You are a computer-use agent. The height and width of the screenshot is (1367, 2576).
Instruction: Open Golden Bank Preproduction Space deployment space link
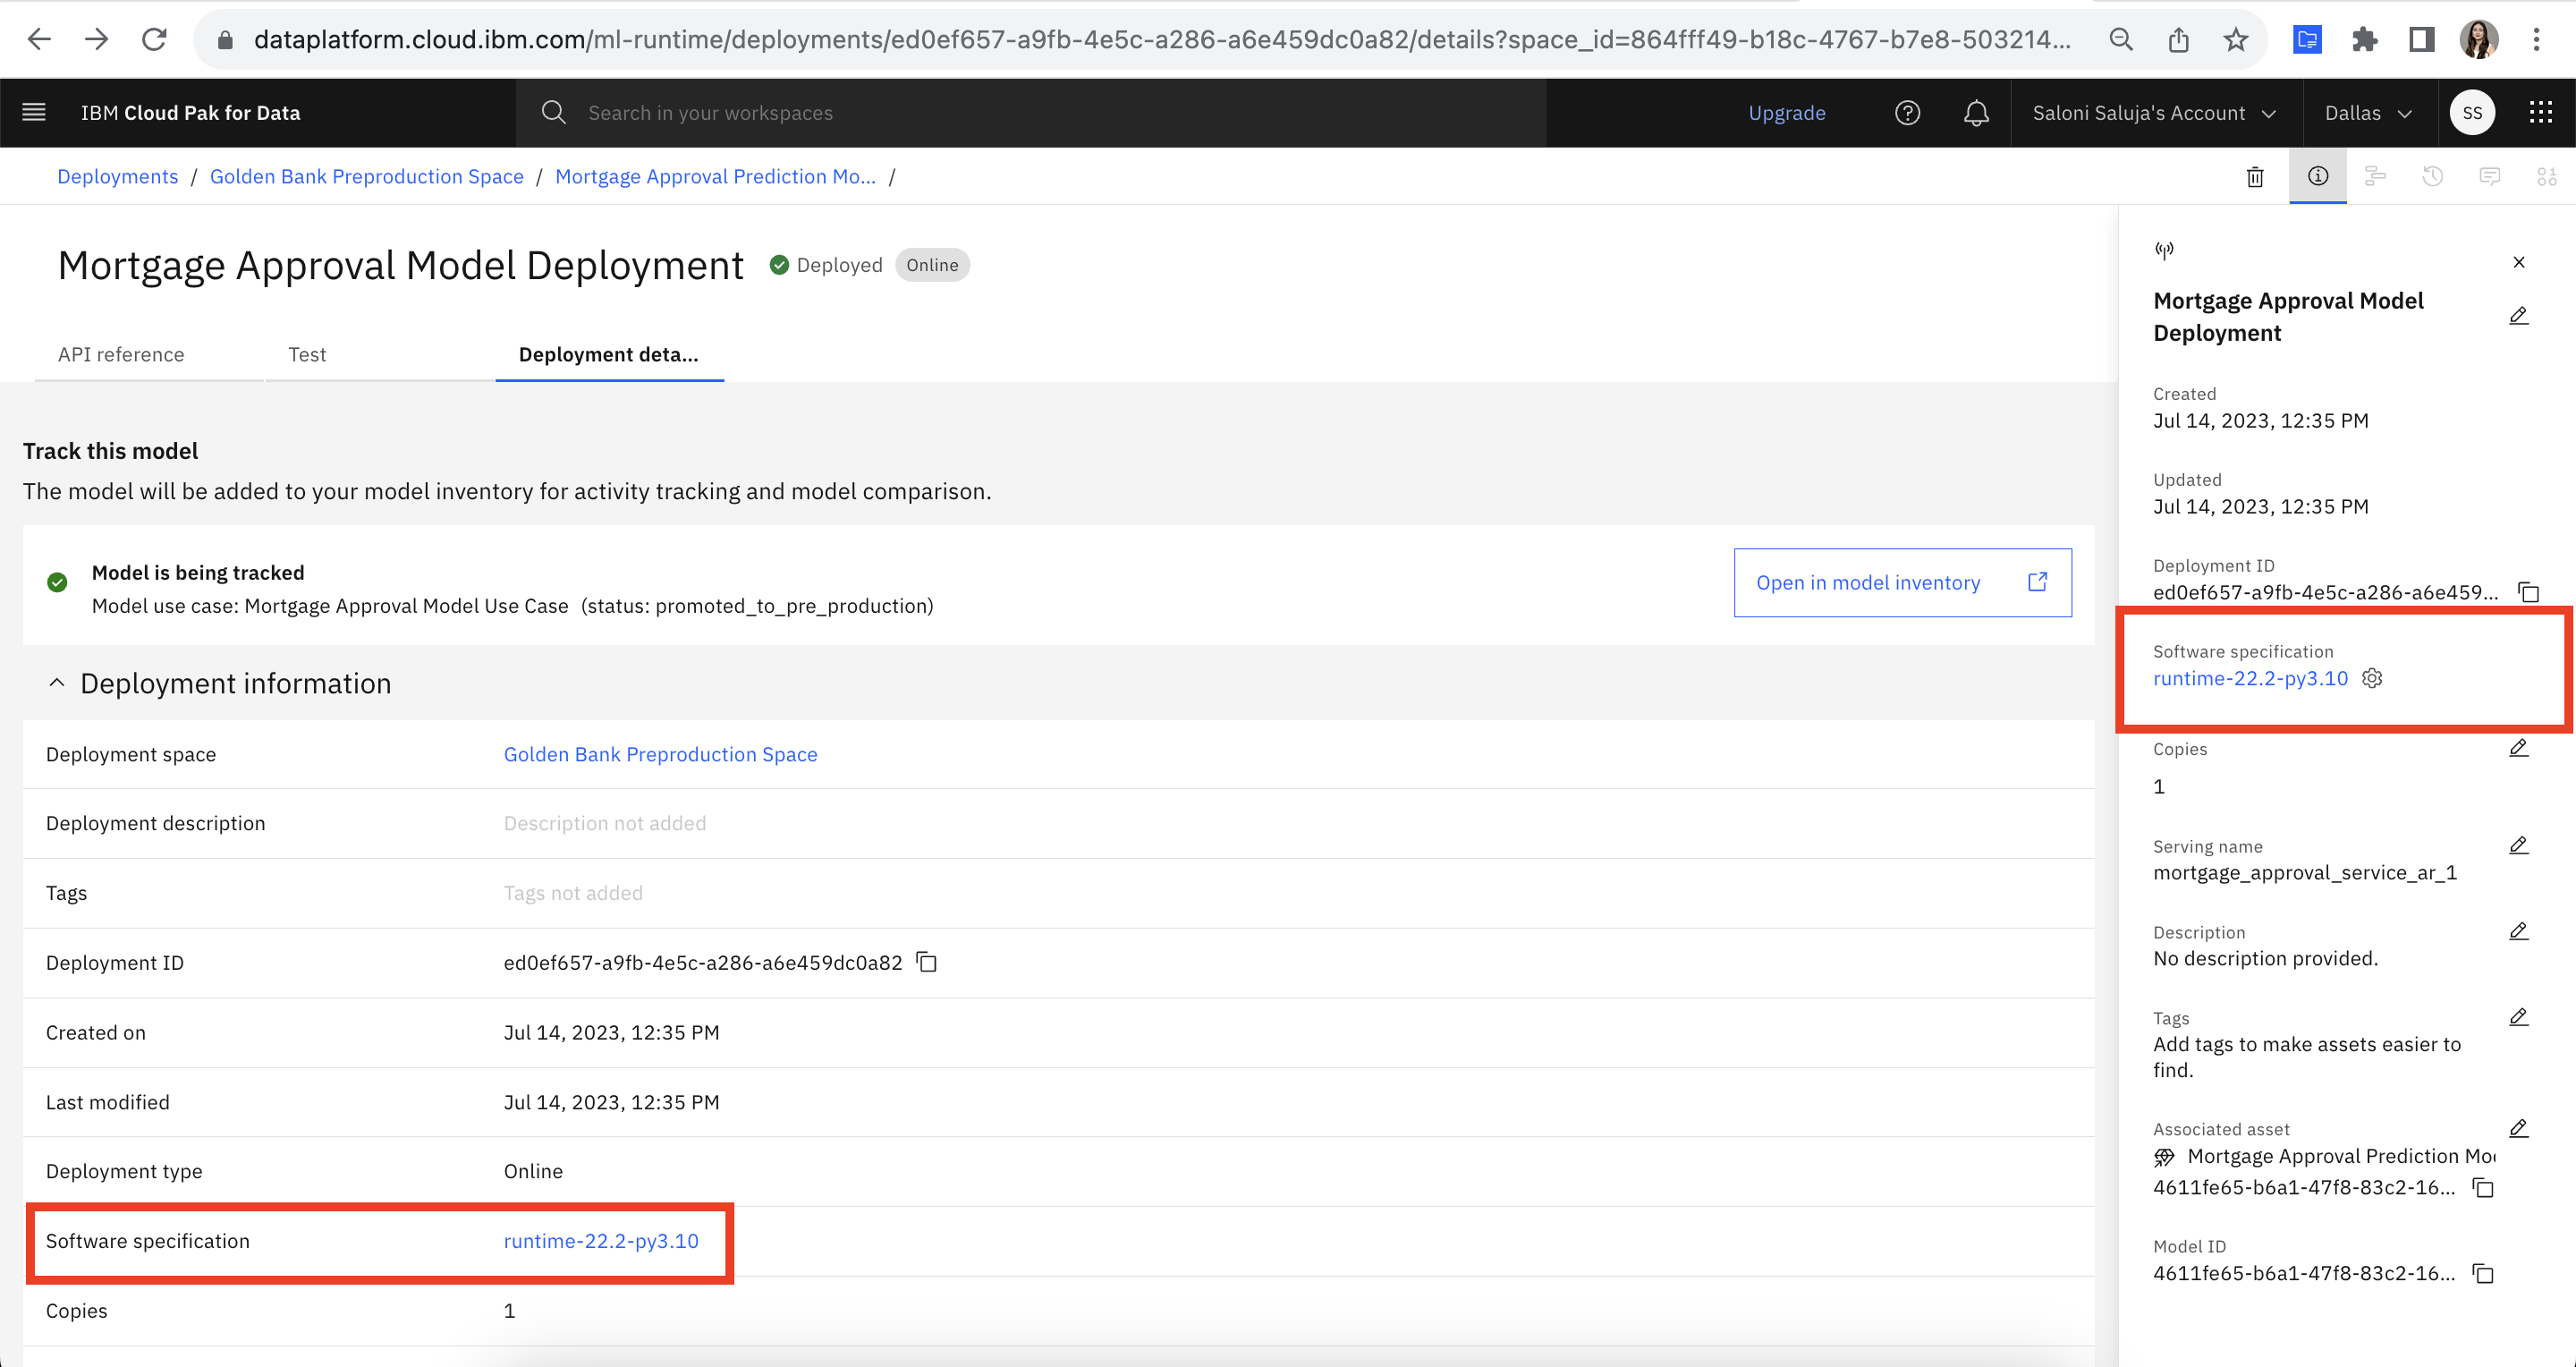tap(660, 754)
